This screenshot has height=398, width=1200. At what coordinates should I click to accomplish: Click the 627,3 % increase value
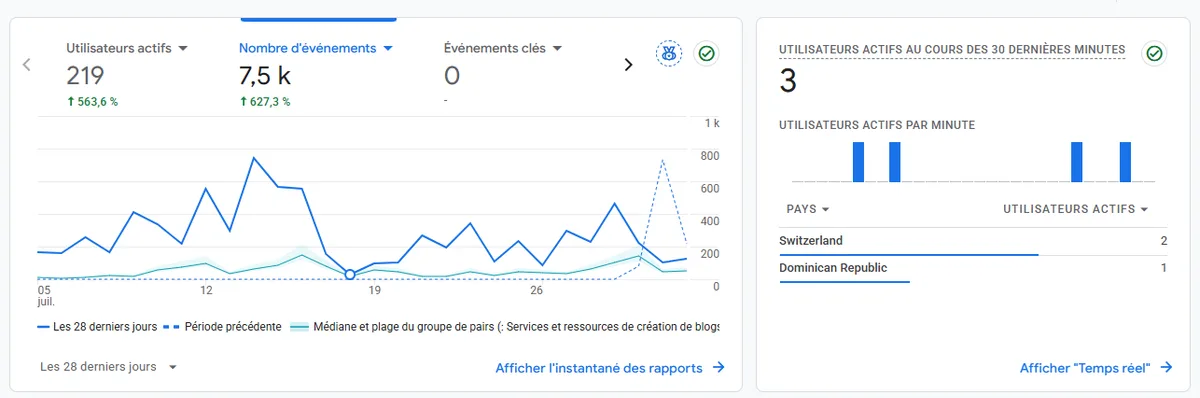(264, 102)
